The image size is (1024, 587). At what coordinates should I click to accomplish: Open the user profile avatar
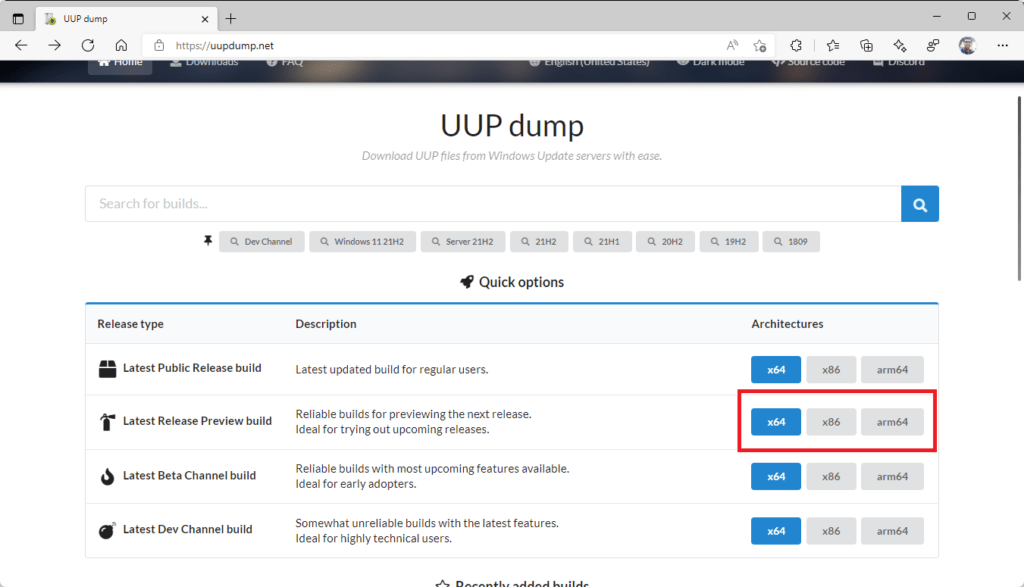point(967,45)
